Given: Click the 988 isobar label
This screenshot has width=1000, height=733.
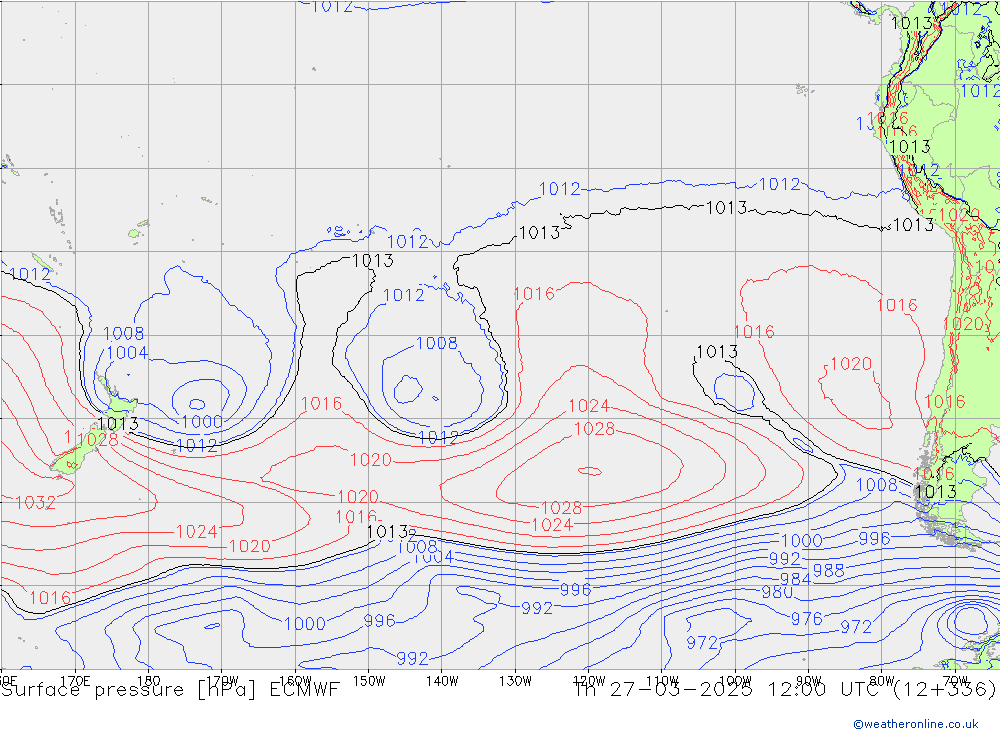Looking at the screenshot, I should pyautogui.click(x=828, y=570).
